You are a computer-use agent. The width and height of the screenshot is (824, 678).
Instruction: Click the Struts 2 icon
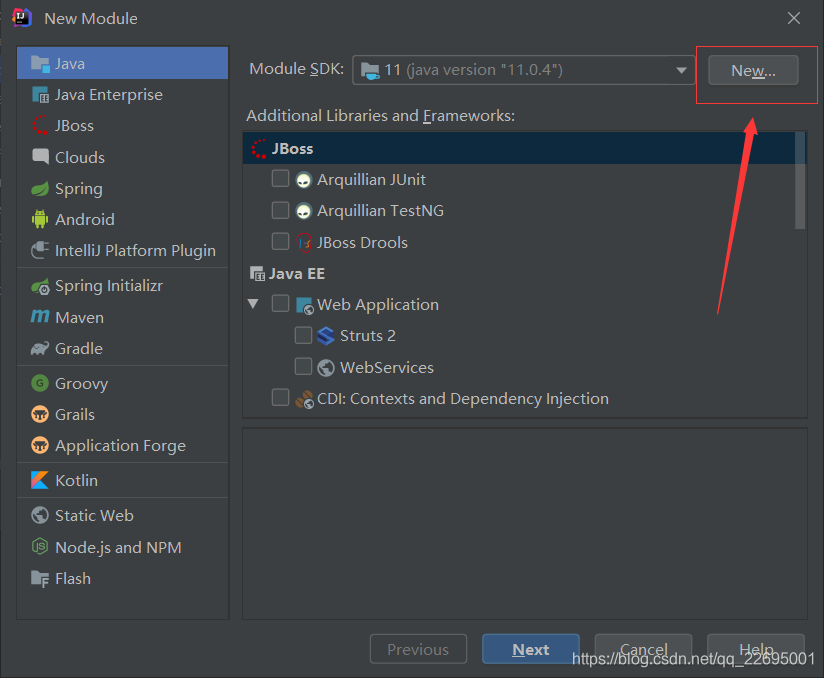[x=326, y=336]
